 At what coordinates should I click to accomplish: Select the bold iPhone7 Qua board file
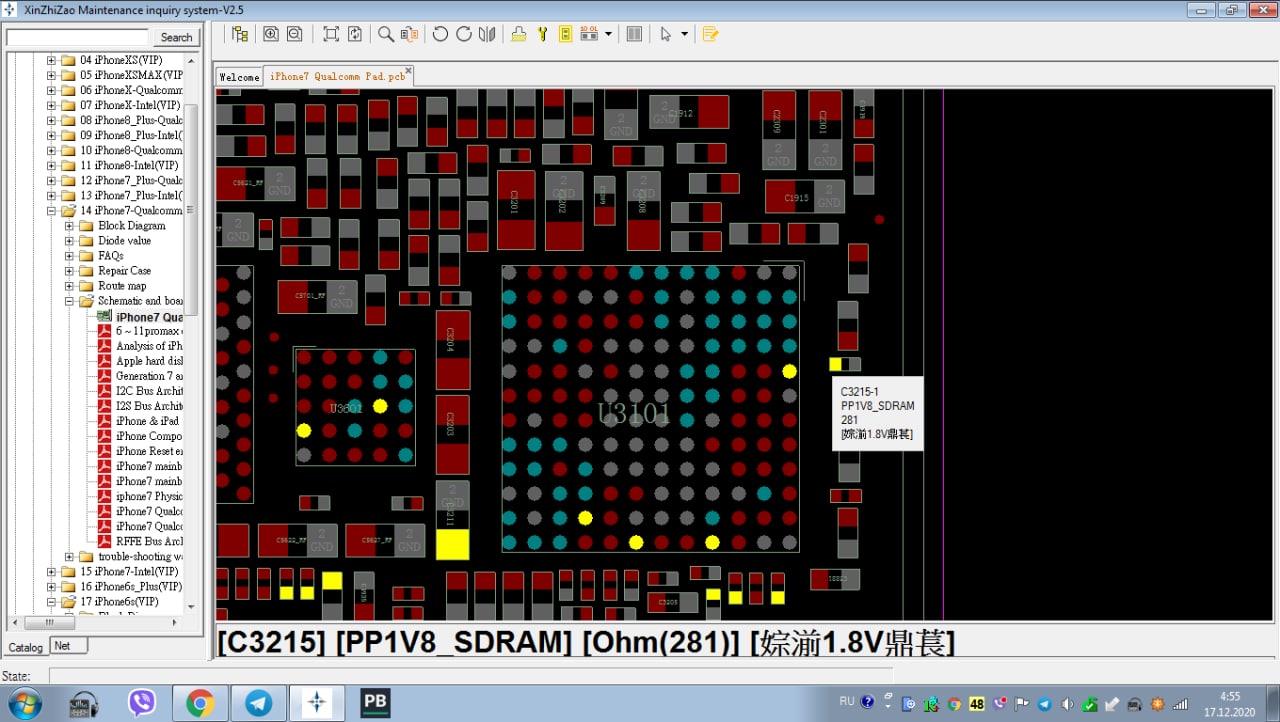(148, 317)
